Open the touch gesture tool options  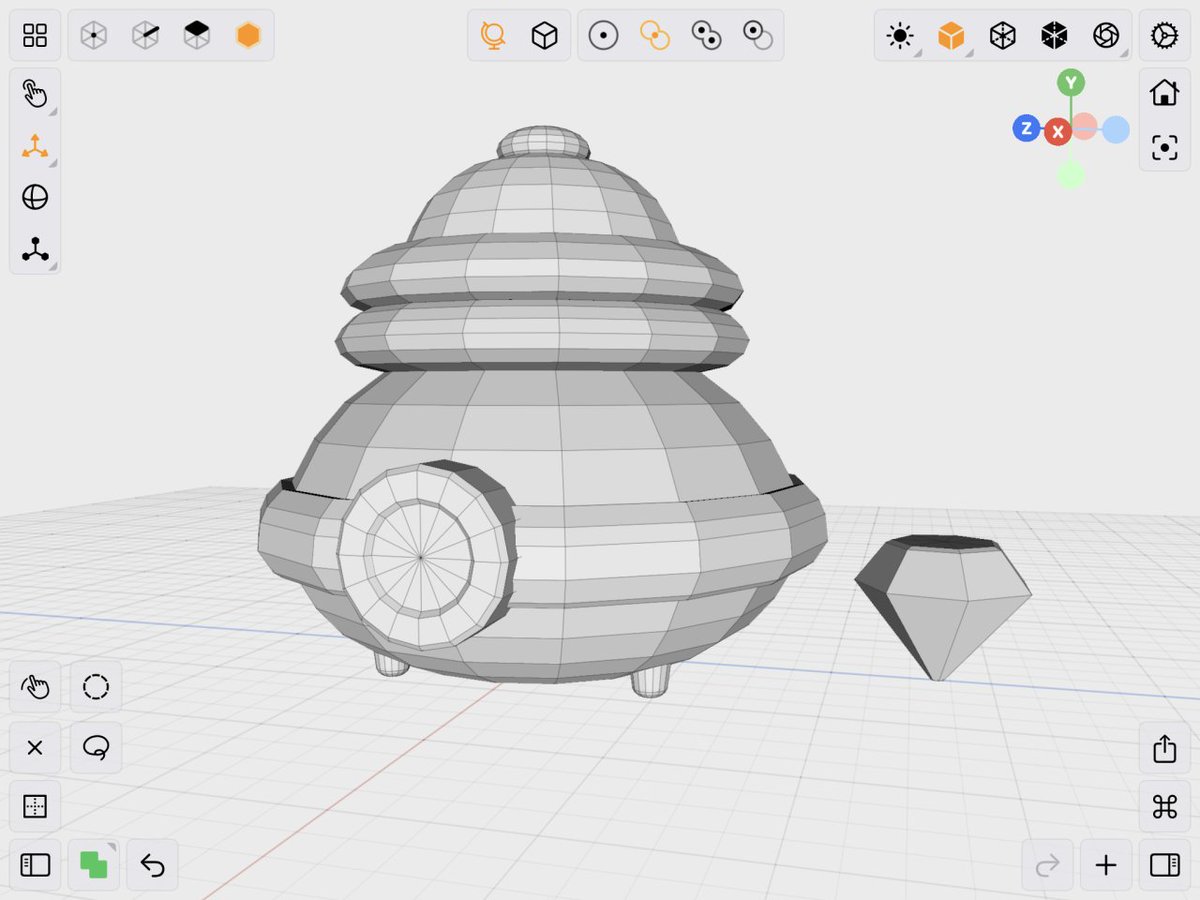tap(35, 94)
